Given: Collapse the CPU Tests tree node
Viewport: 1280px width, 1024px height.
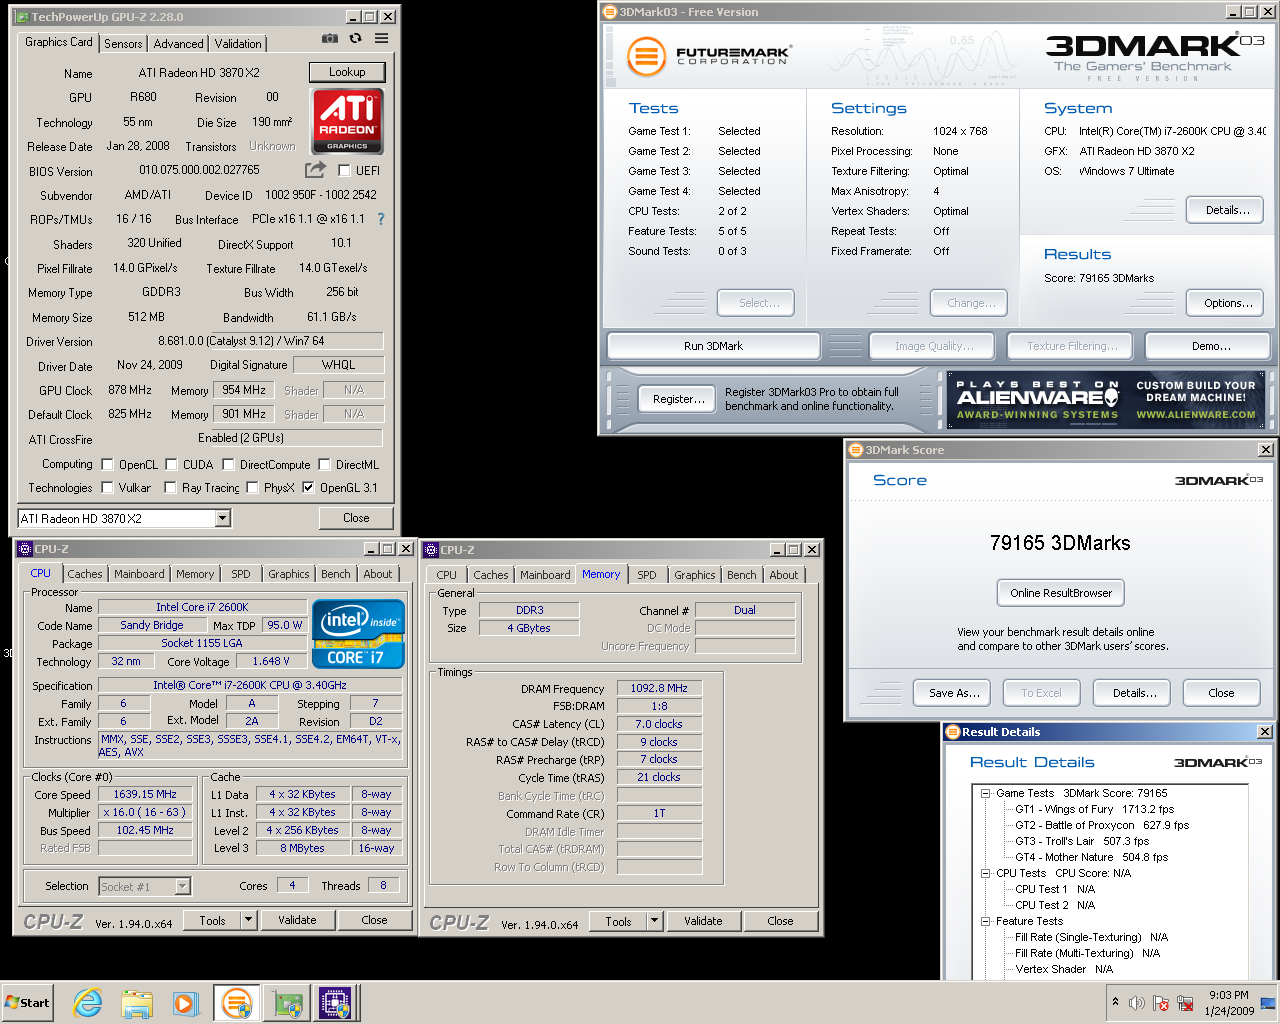Looking at the screenshot, I should tap(985, 873).
